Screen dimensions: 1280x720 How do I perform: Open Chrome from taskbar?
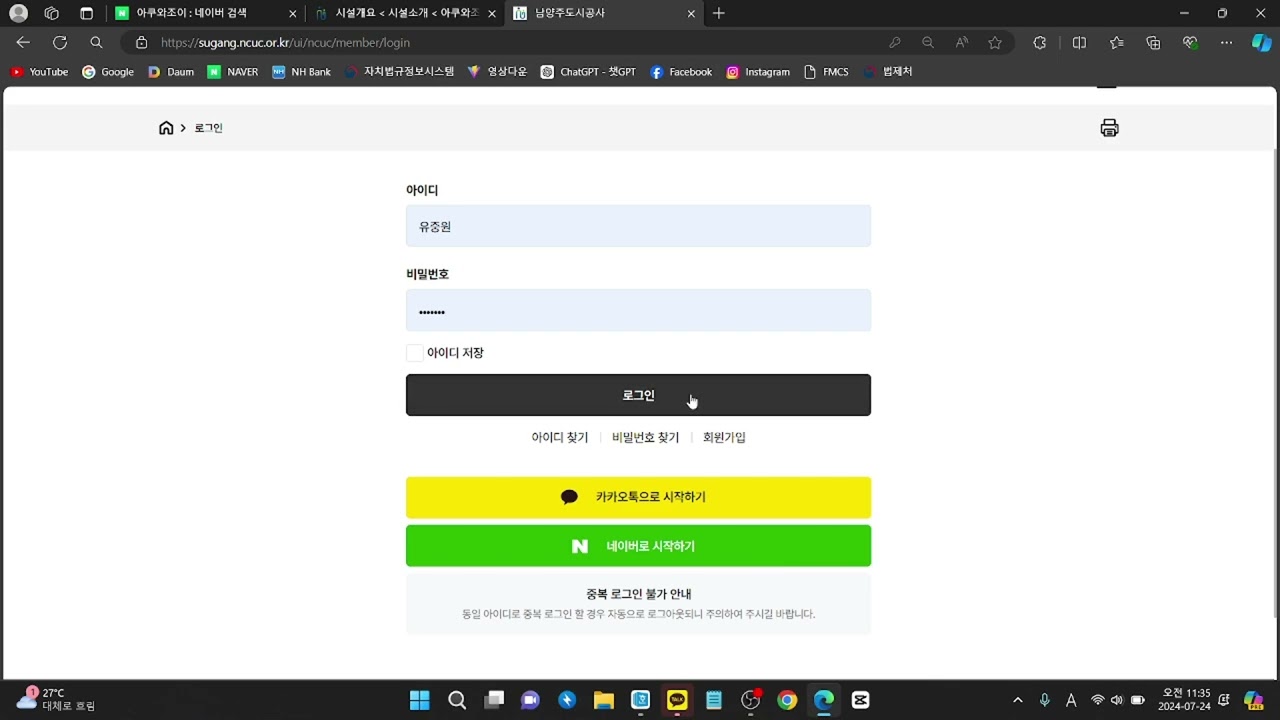pos(787,700)
